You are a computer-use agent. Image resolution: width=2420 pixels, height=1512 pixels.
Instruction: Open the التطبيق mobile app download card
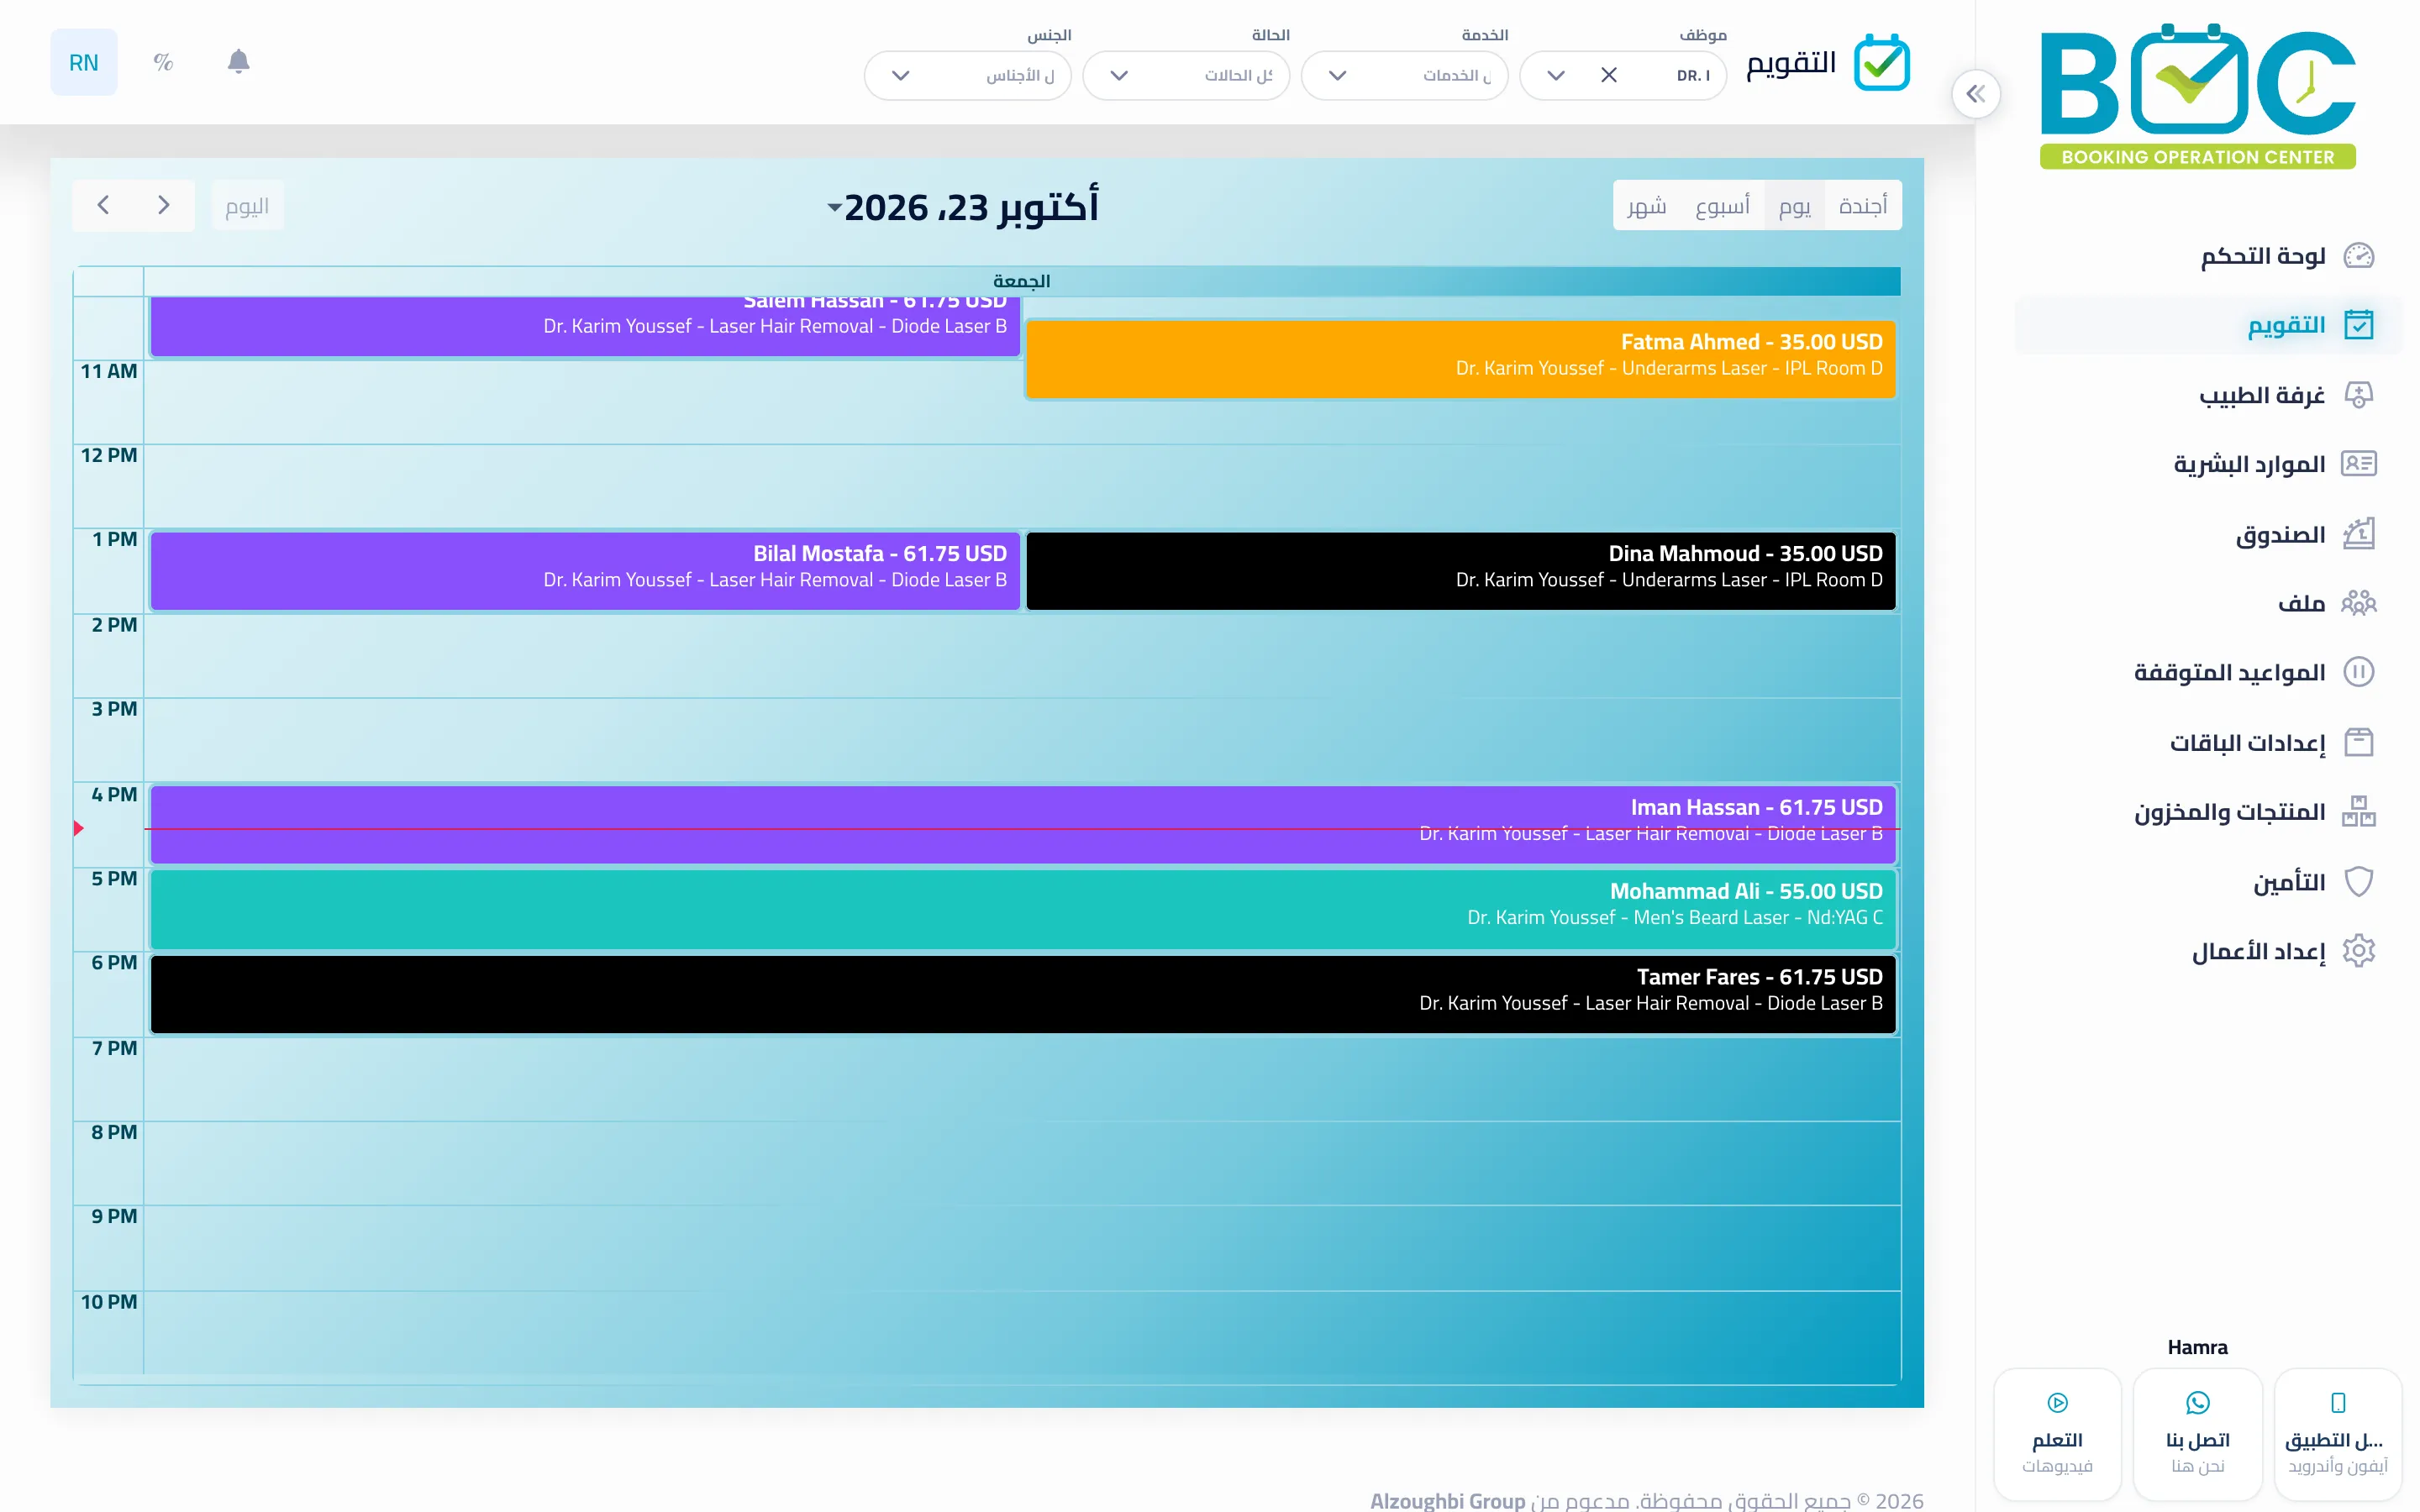coord(2338,1434)
